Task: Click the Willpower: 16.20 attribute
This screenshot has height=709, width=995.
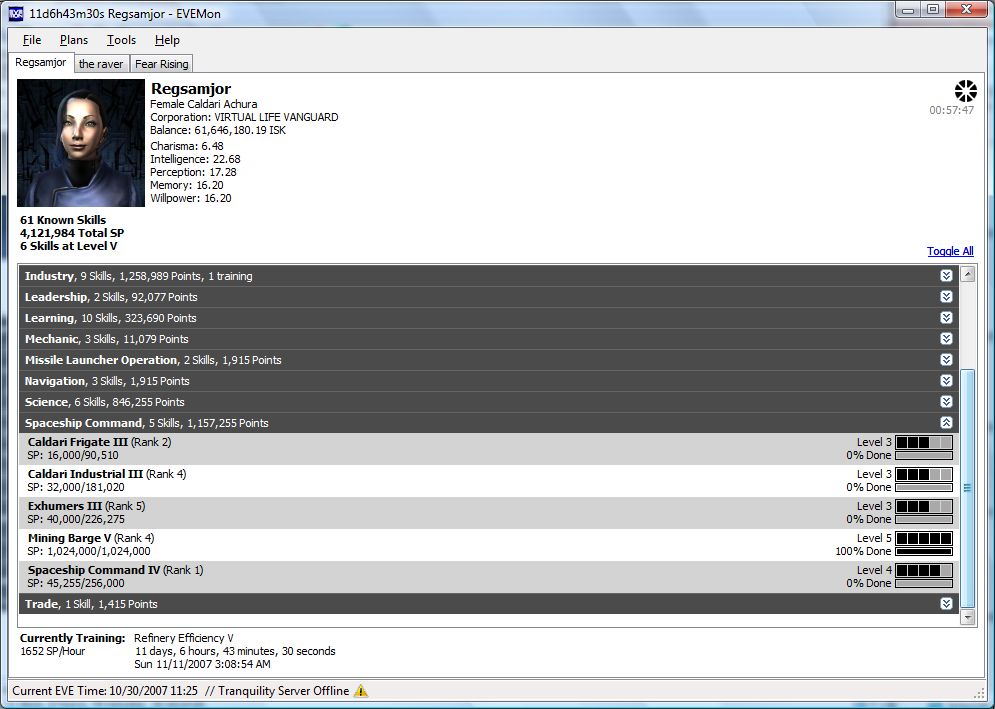Action: click(191, 198)
